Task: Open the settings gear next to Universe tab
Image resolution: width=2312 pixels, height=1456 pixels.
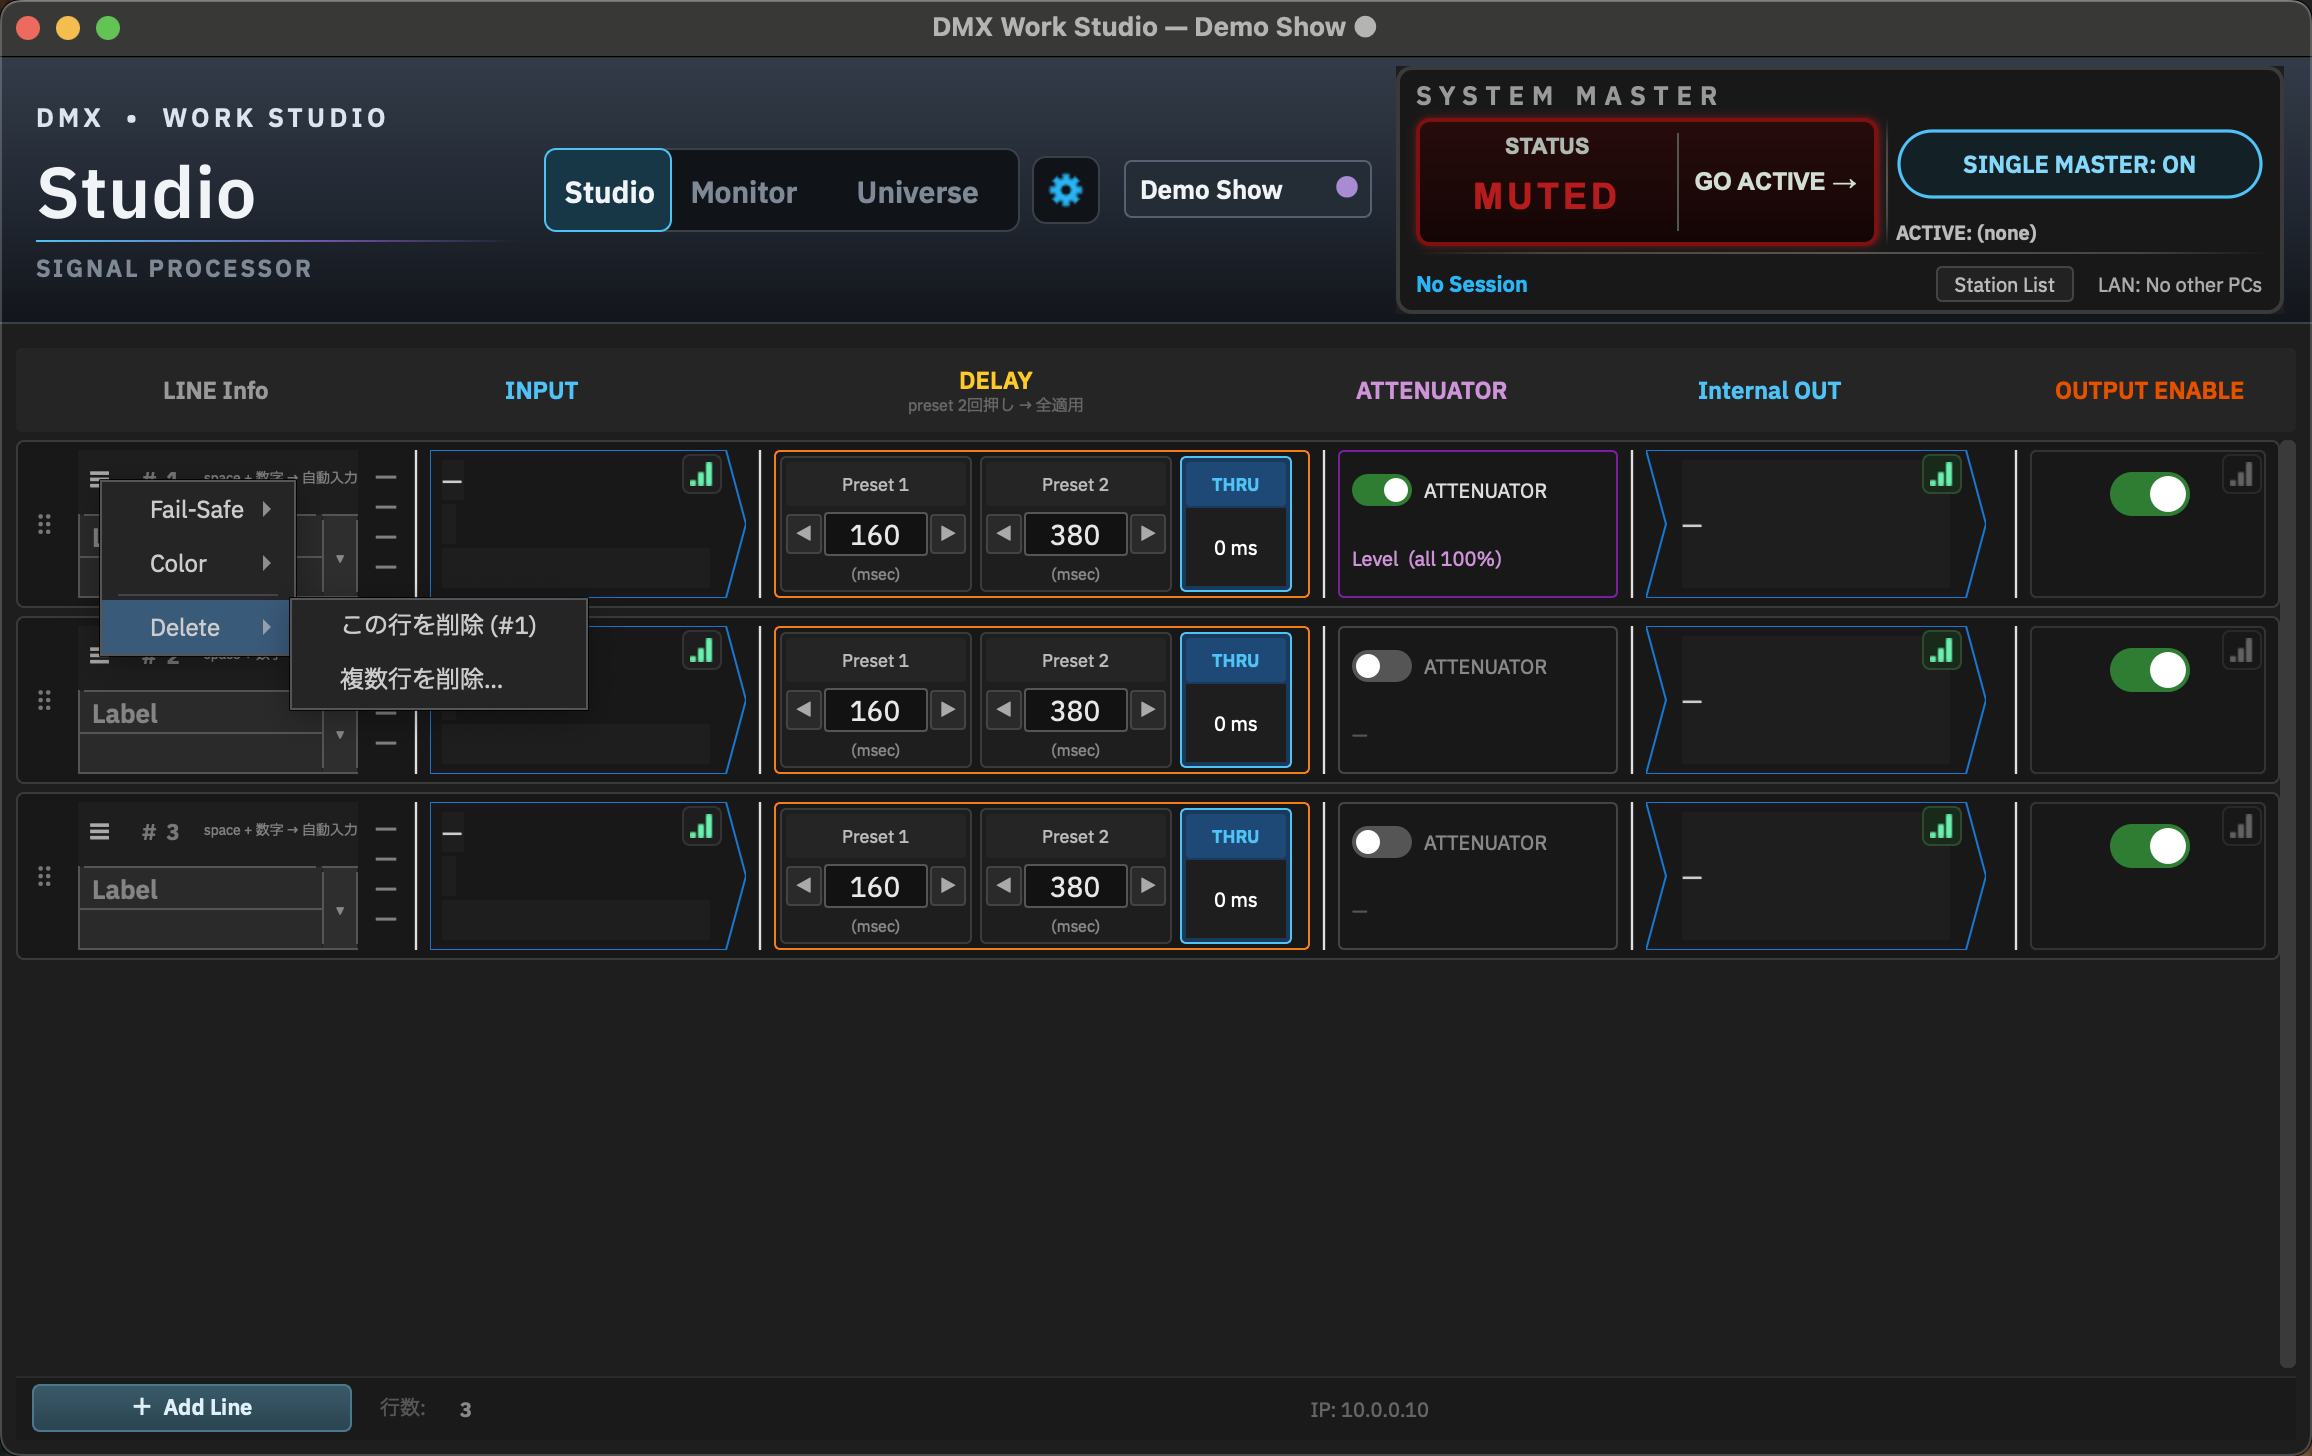Action: click(1065, 190)
